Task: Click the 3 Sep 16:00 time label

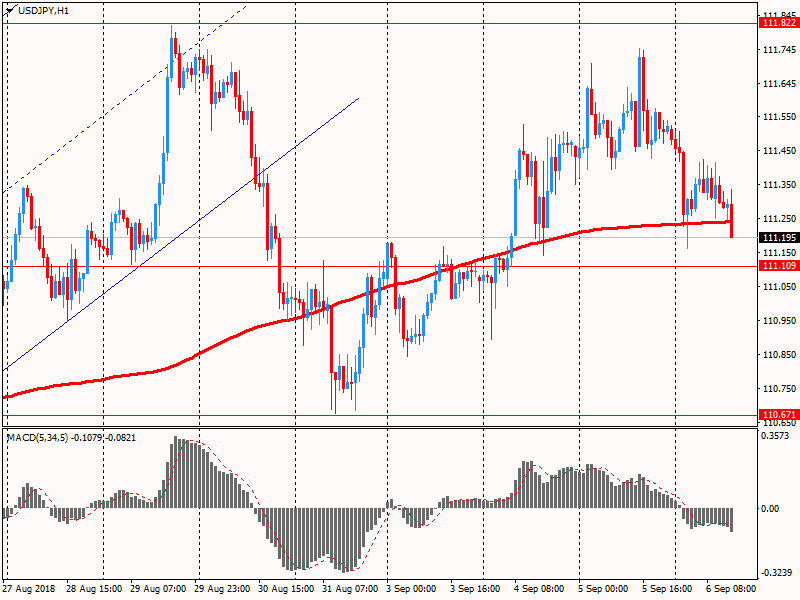Action: [x=475, y=589]
